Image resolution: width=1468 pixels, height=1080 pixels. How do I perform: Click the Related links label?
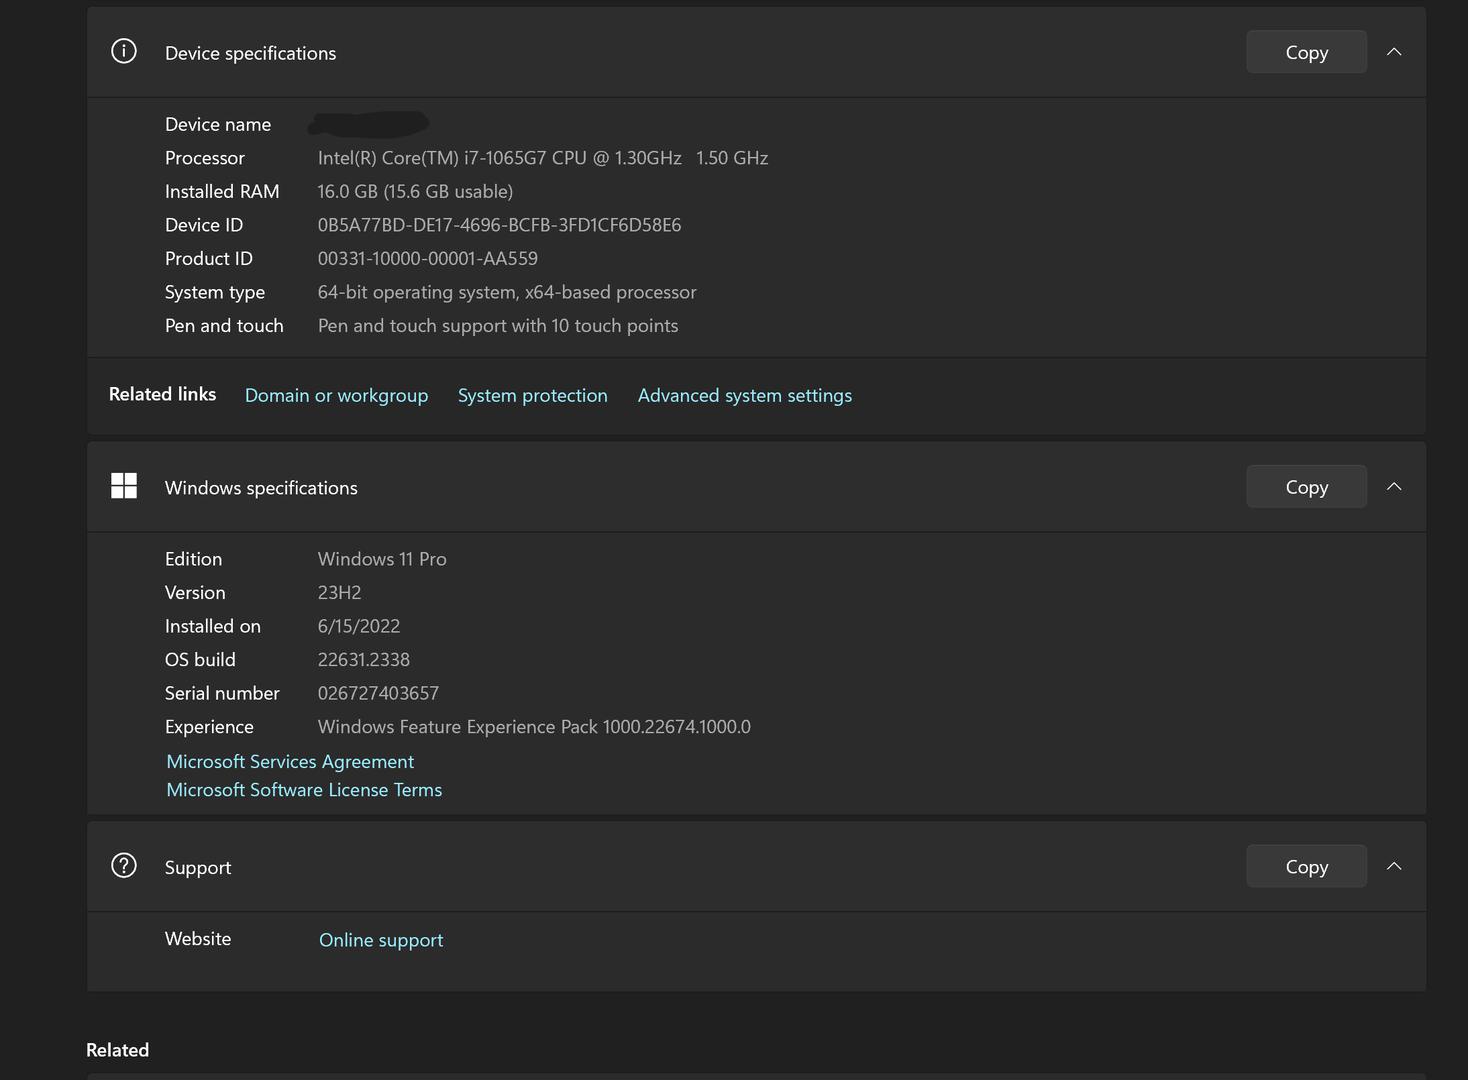point(162,394)
